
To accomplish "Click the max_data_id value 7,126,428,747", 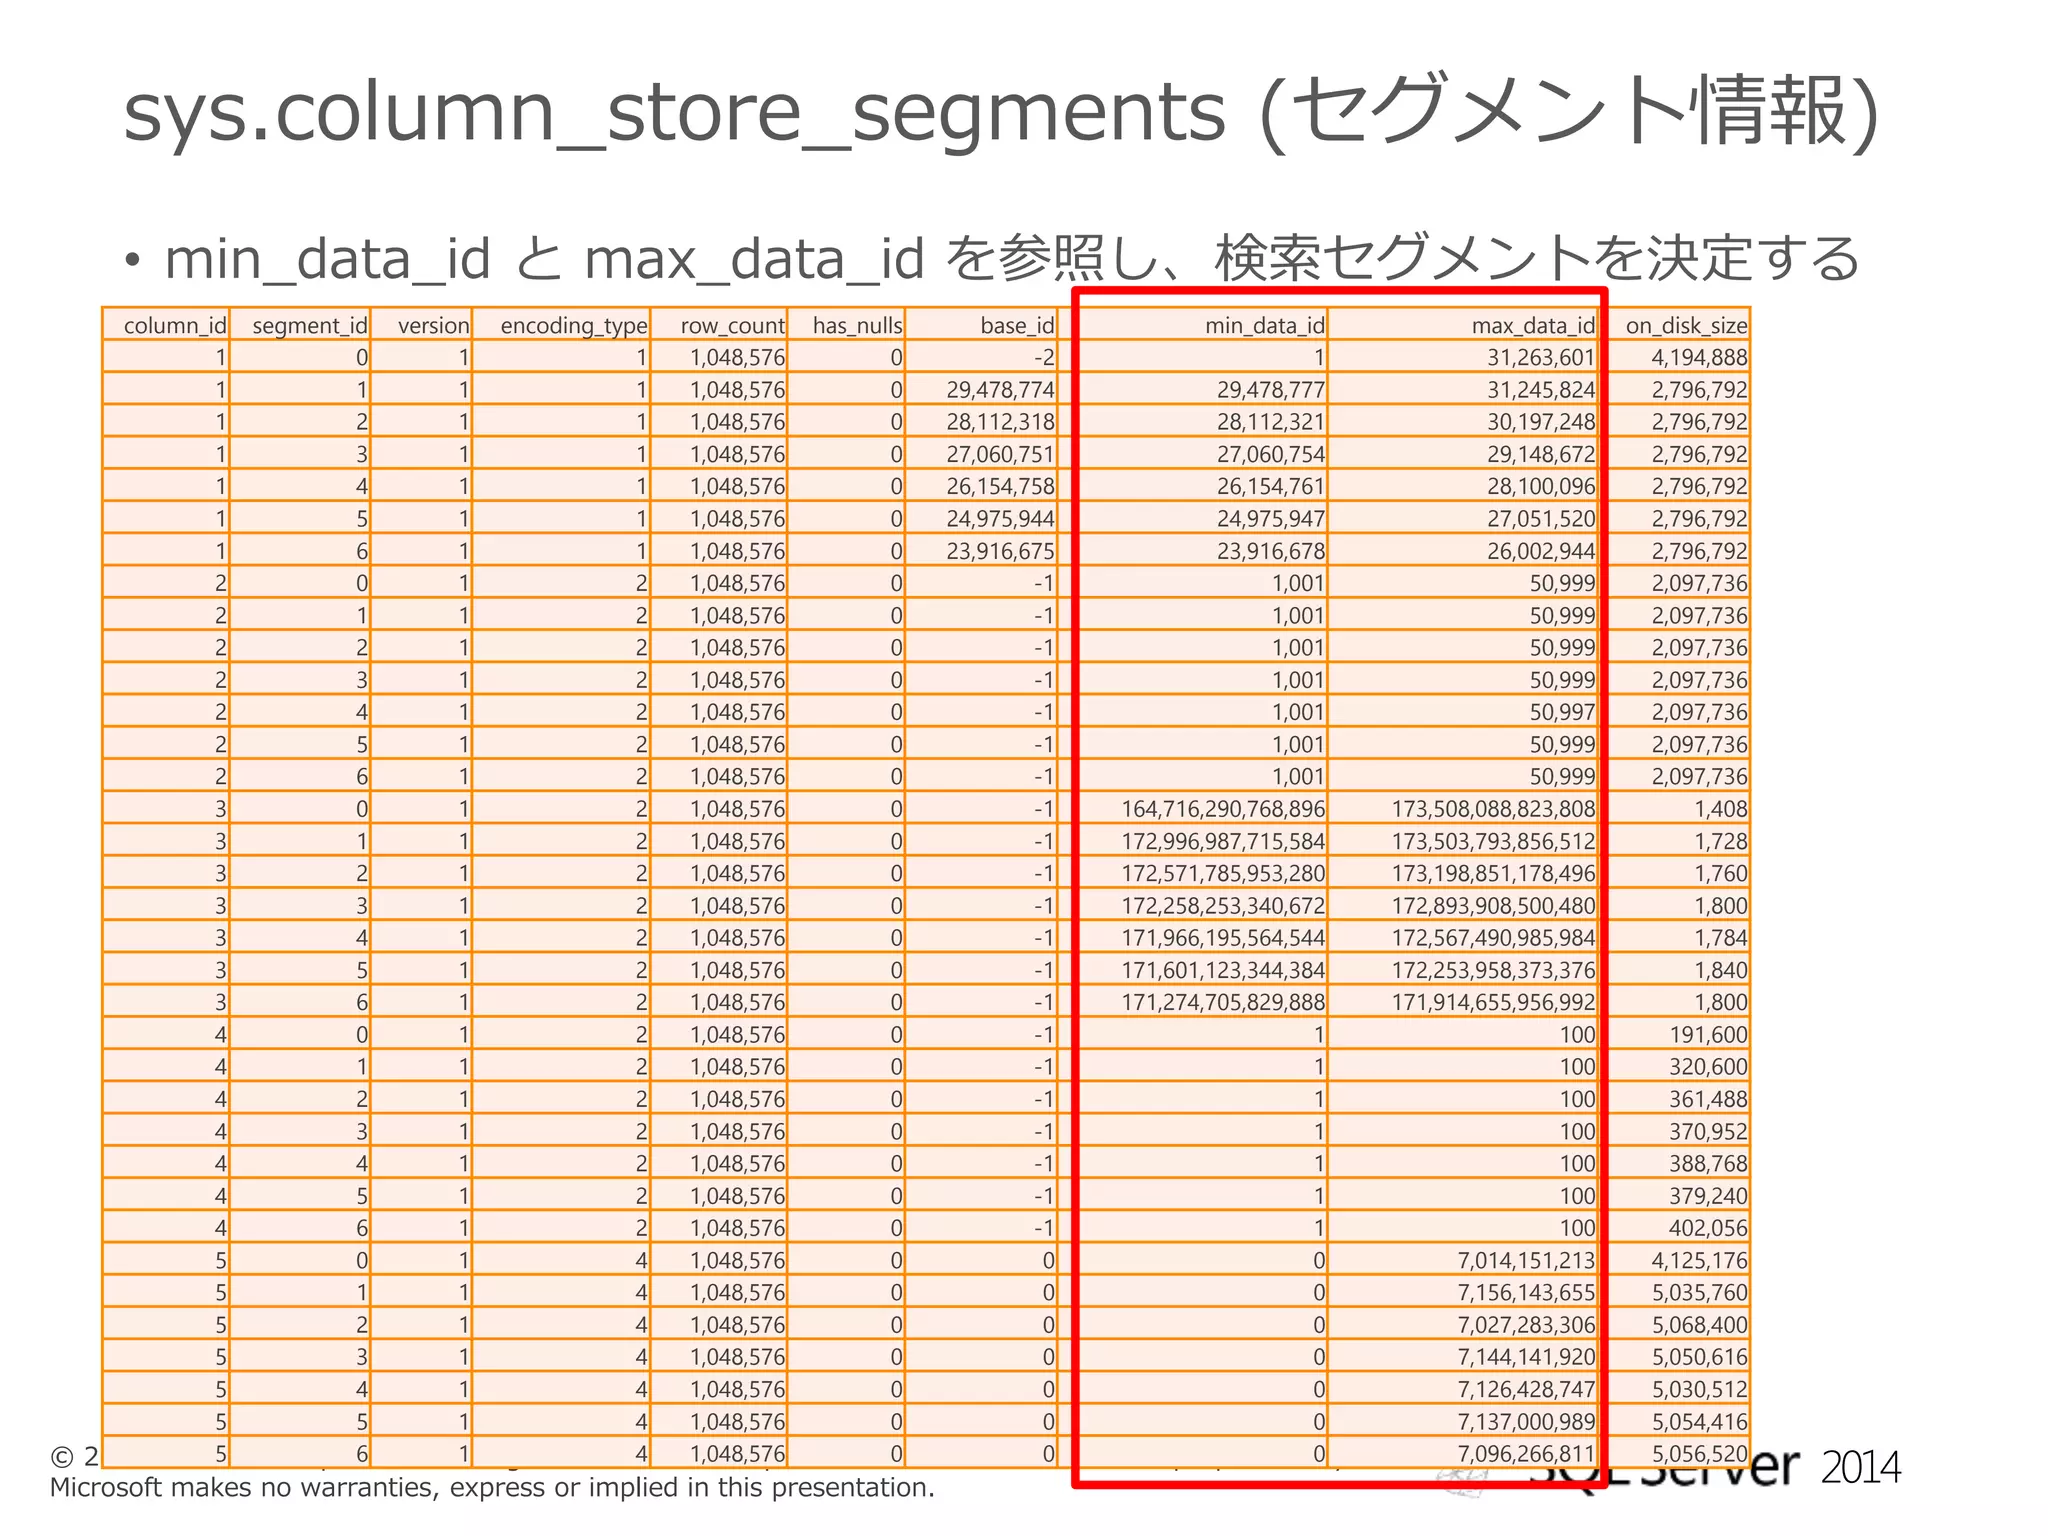I will pos(1526,1389).
